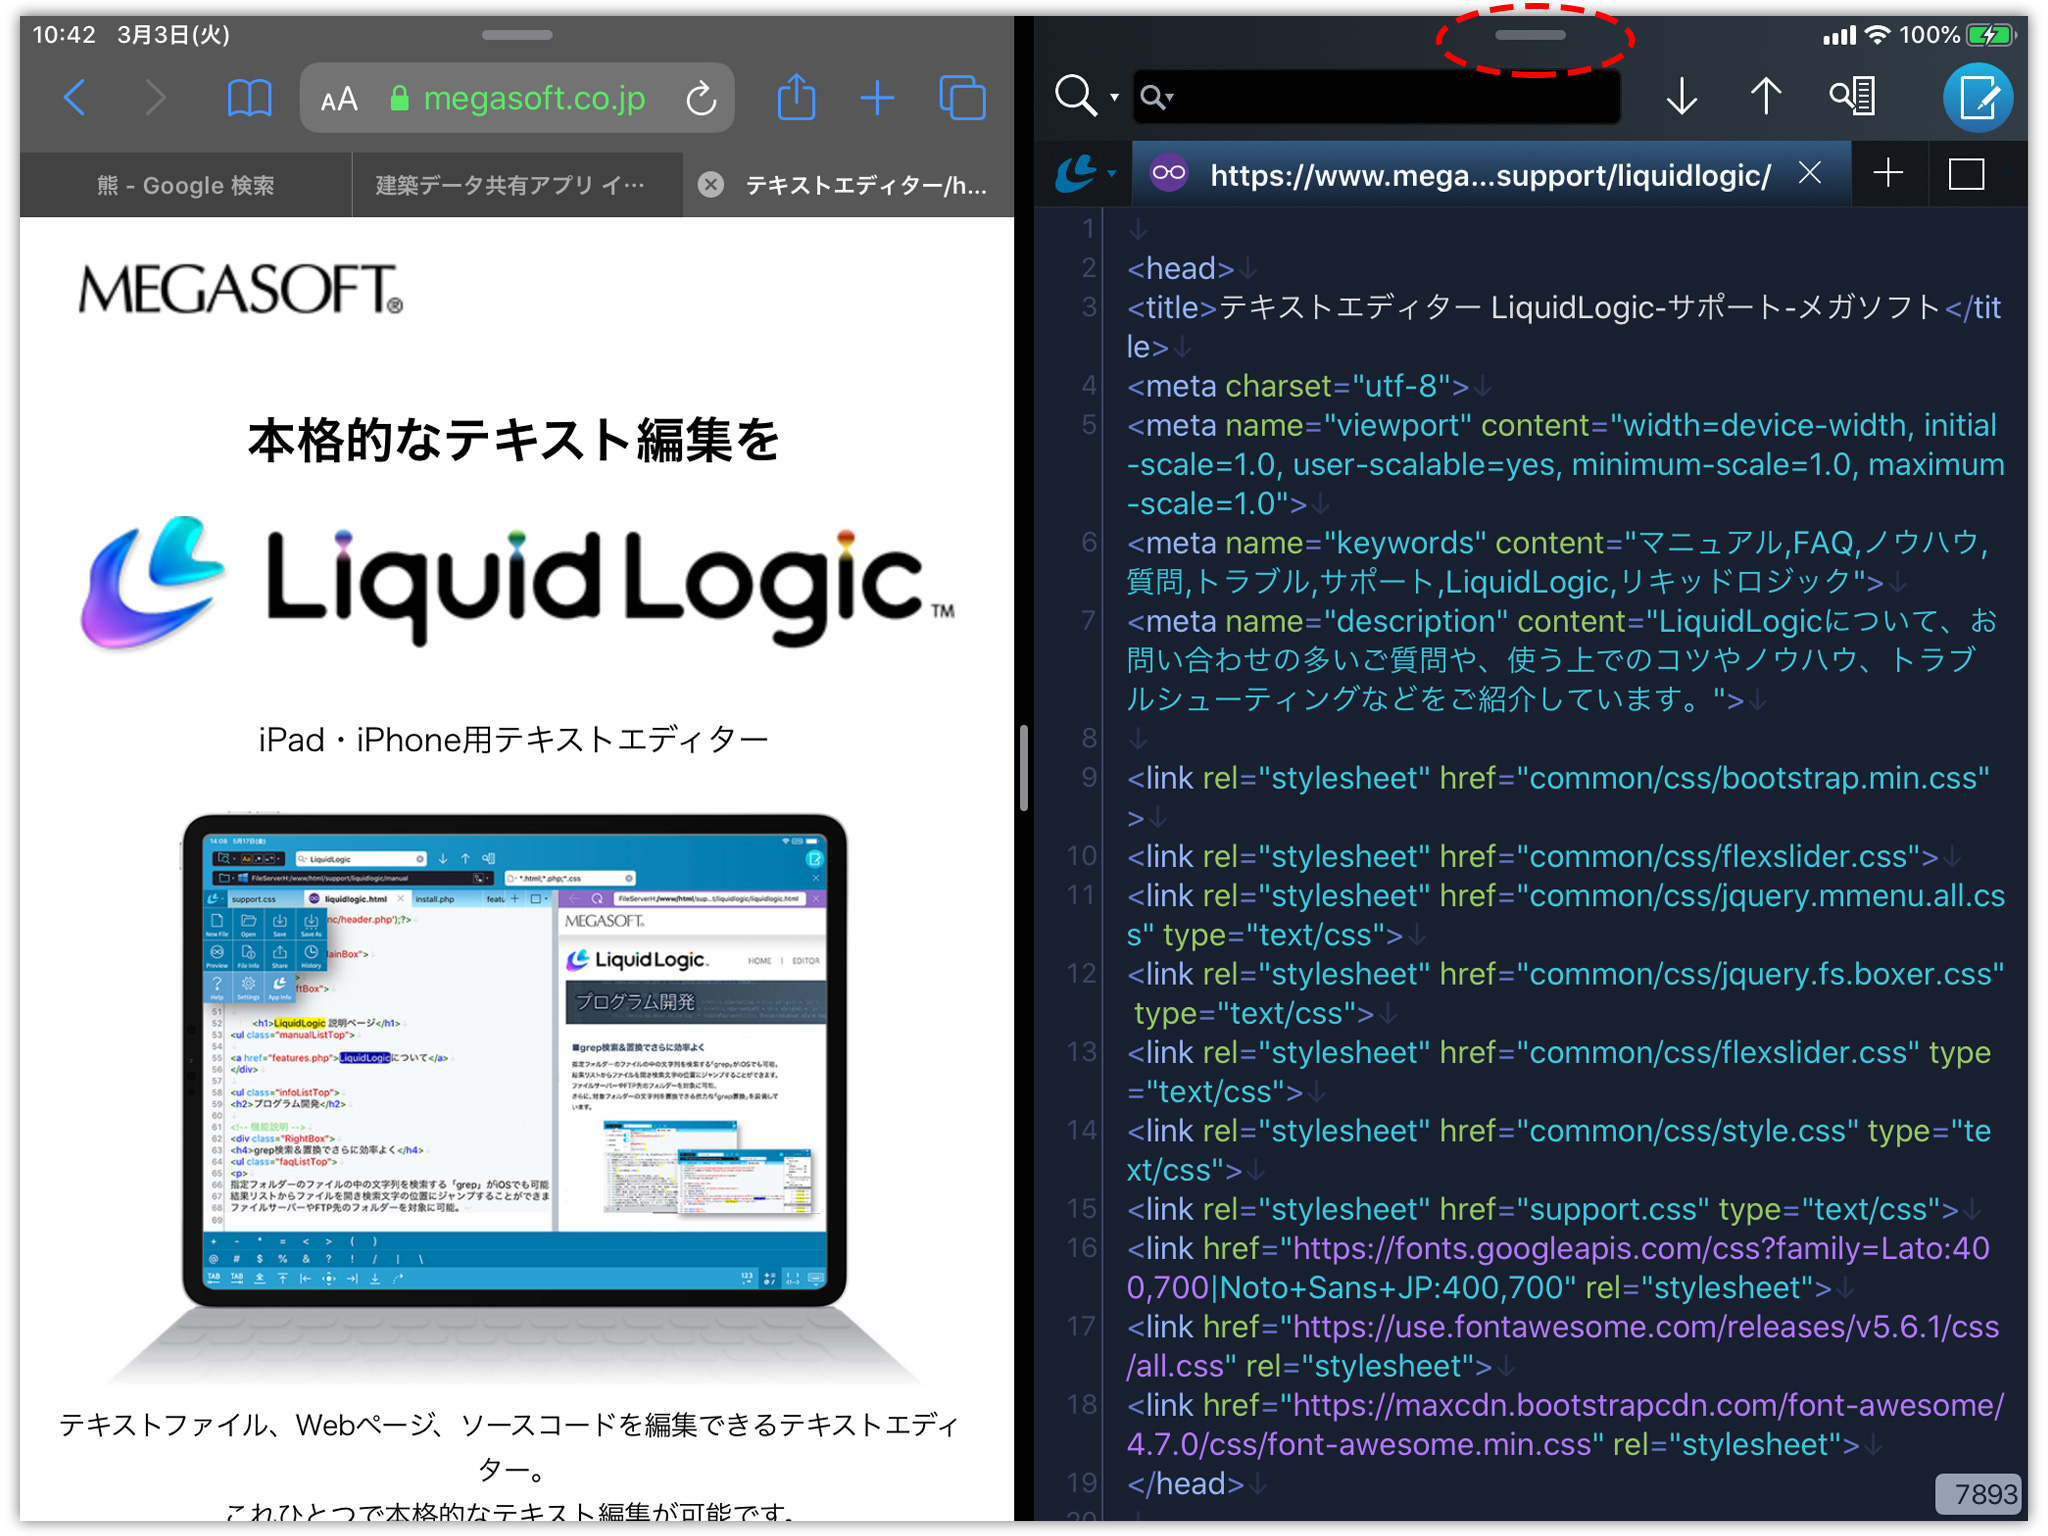Viewport: 2048px width, 1536px height.
Task: Click the support.css link line
Action: 1543,1209
